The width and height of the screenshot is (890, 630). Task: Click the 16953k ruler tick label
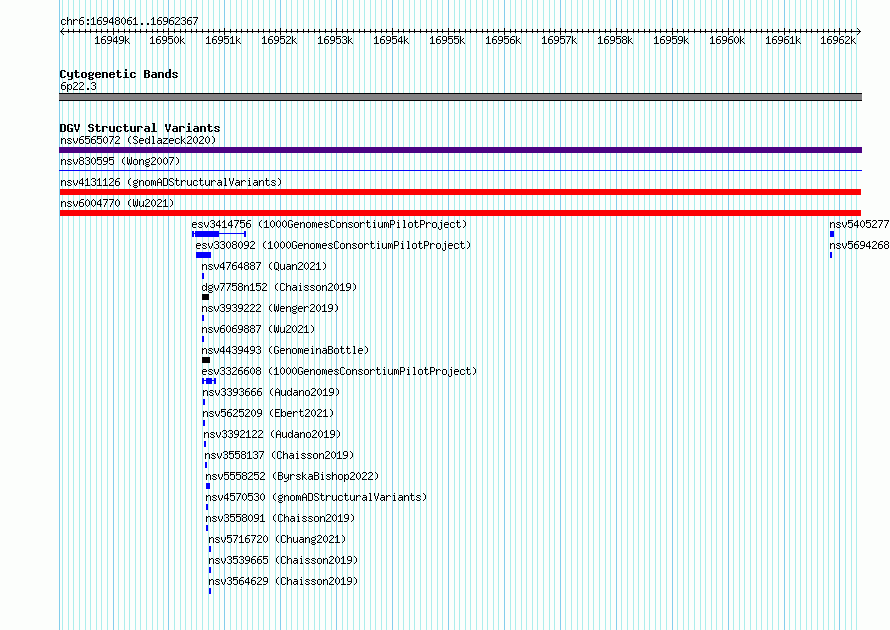pos(335,40)
